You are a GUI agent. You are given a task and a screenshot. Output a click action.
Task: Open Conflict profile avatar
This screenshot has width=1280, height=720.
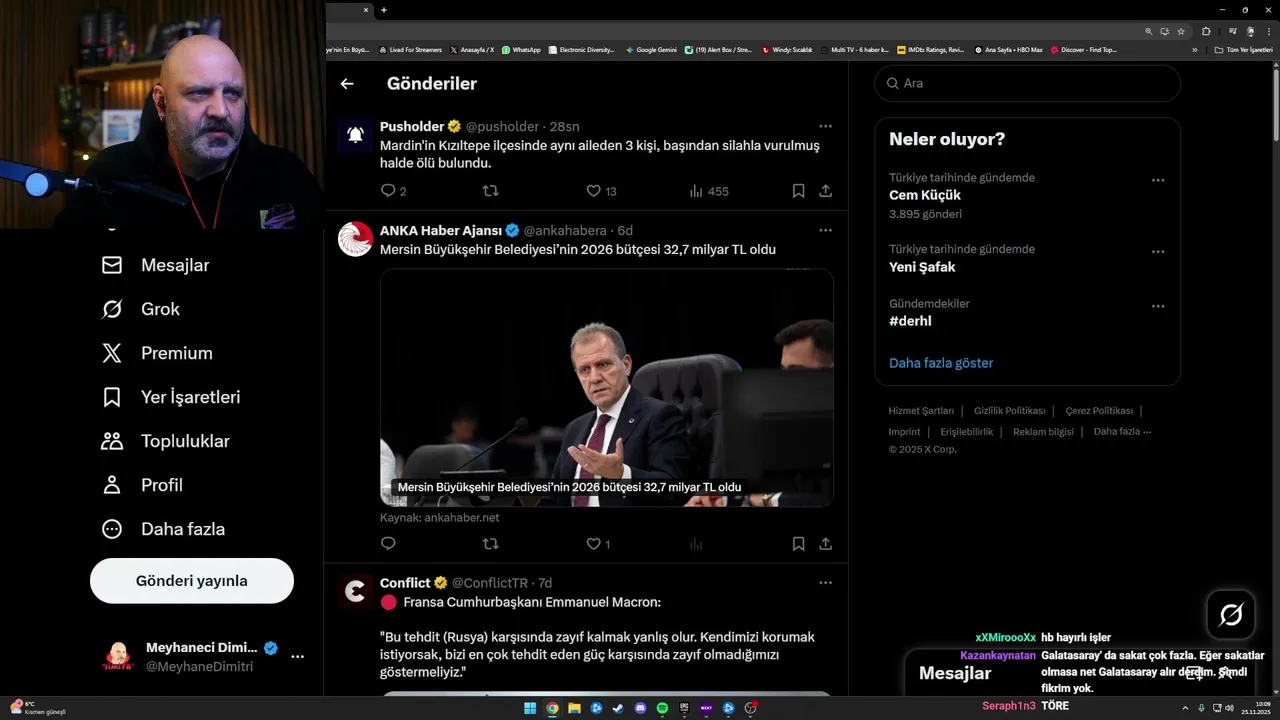coord(355,591)
